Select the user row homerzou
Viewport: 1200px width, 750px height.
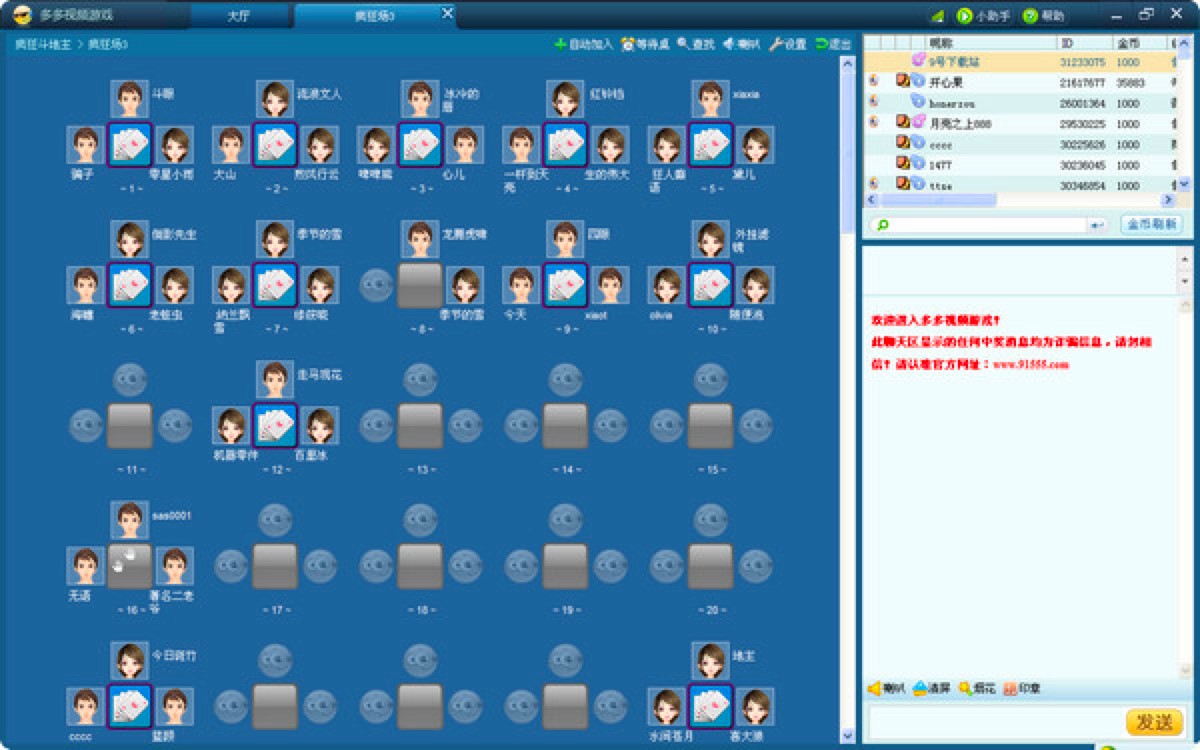(x=1020, y=103)
